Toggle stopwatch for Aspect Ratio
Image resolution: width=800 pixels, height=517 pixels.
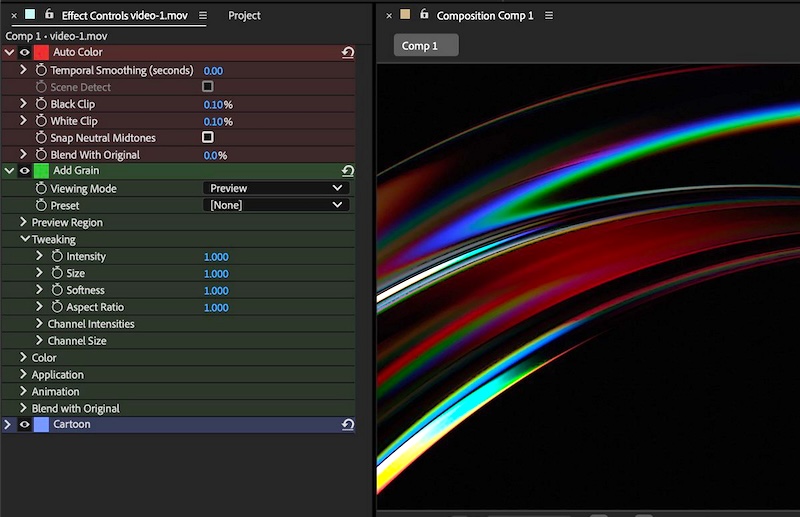coord(57,307)
